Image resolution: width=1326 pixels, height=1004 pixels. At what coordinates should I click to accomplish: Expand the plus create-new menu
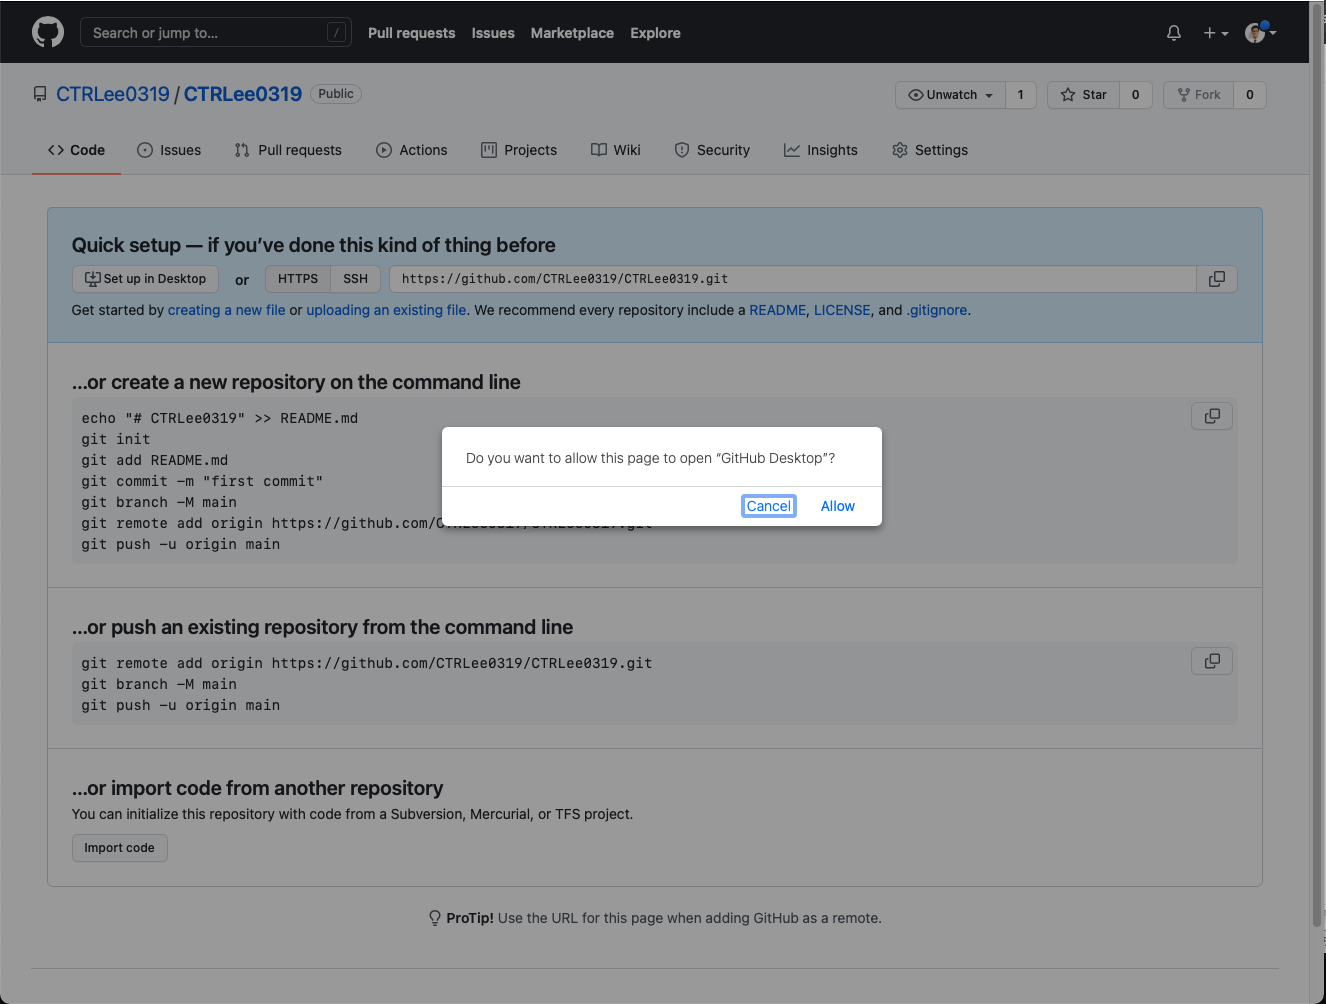[x=1215, y=33]
